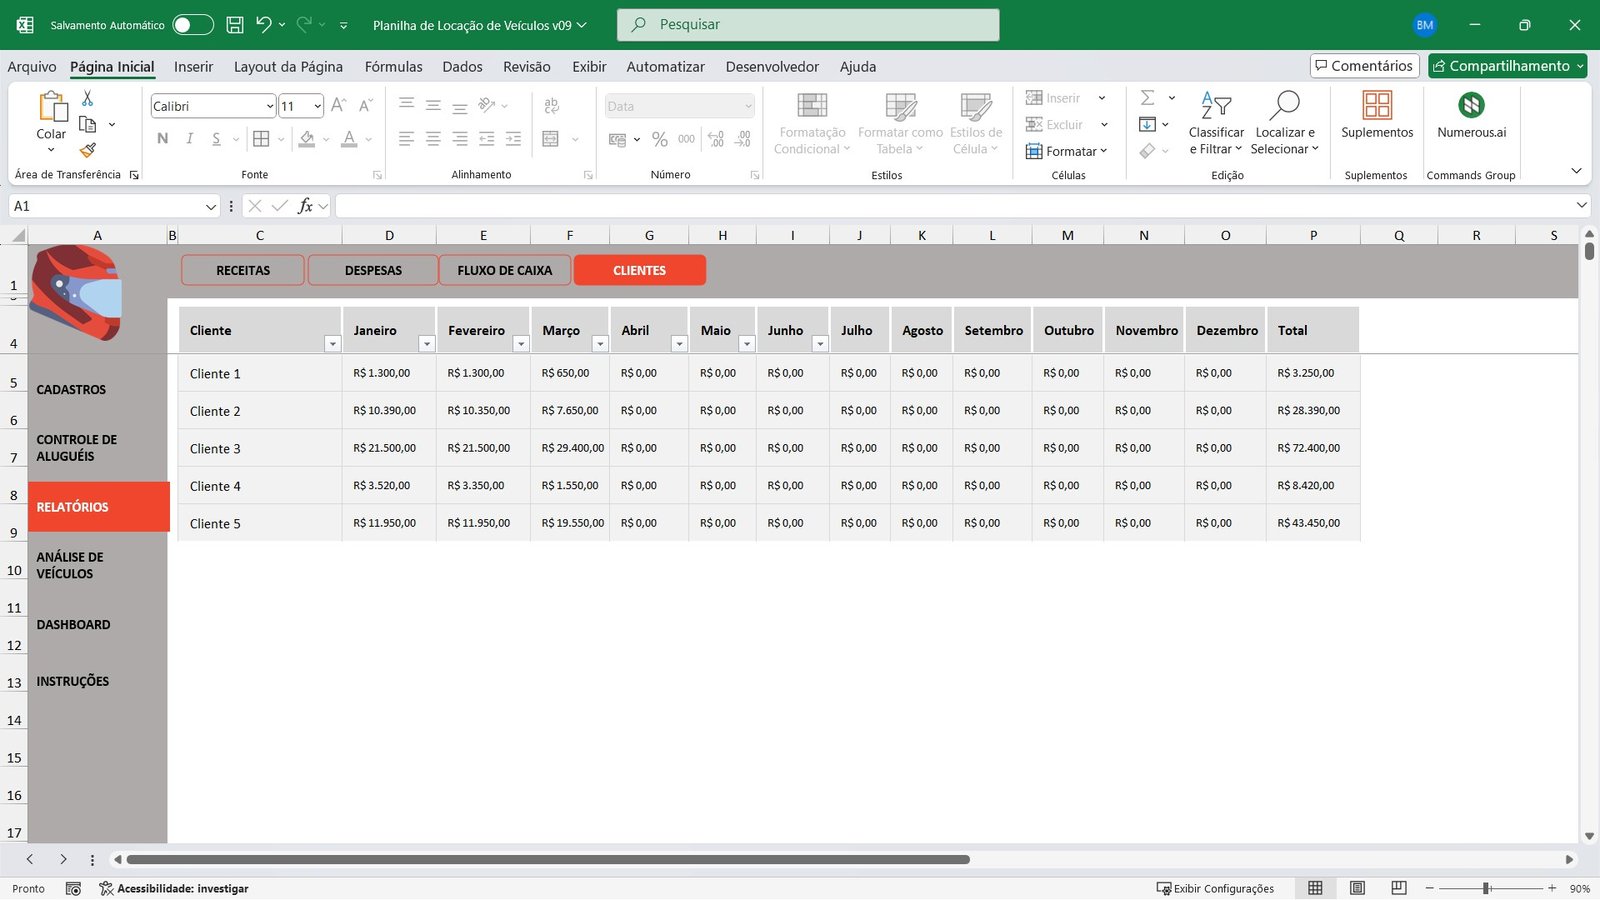Click the zoom slider handle

[1487, 888]
